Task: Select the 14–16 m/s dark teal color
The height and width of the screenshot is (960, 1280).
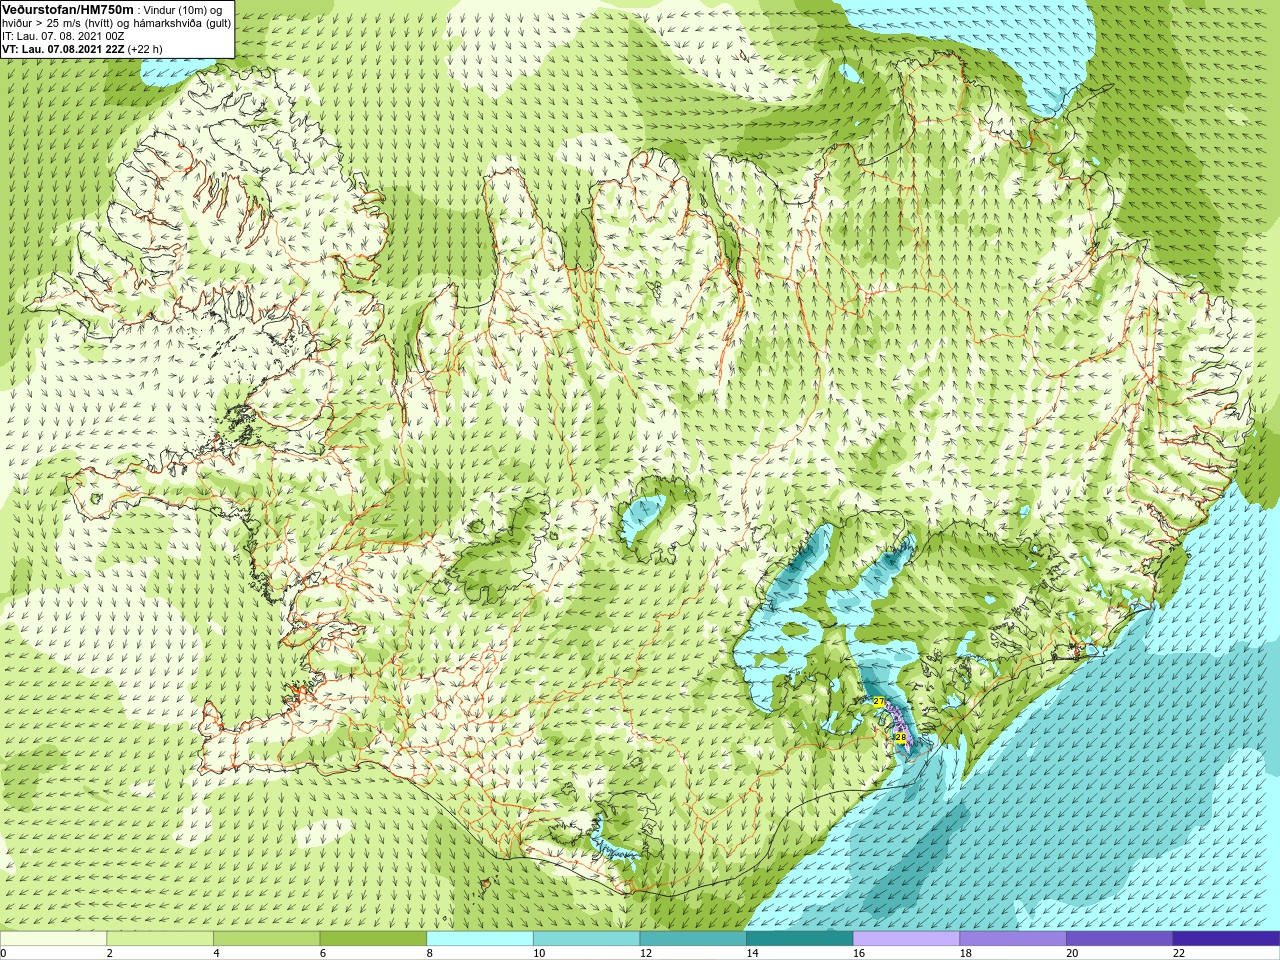Action: click(x=799, y=939)
